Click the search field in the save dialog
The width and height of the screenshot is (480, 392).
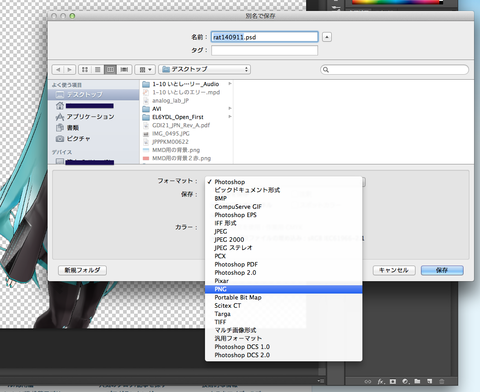[394, 69]
